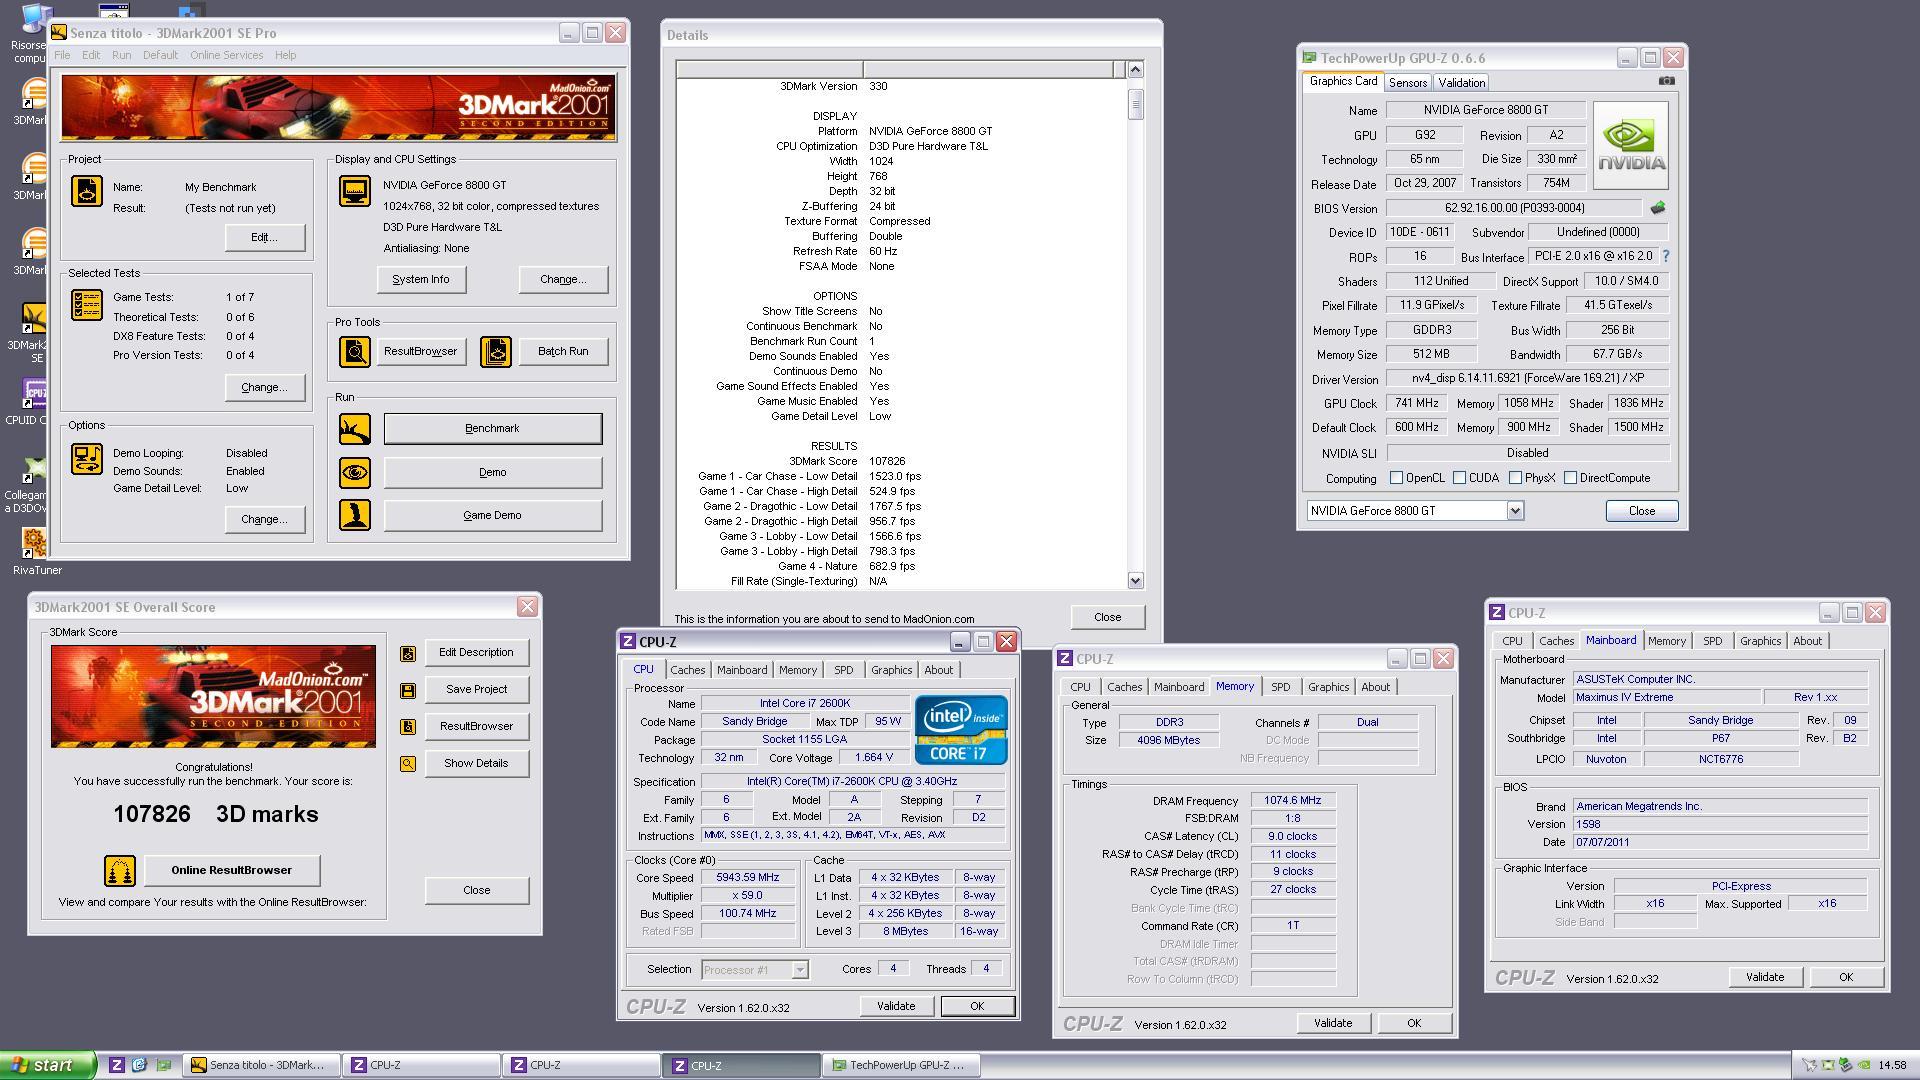The image size is (1920, 1080).
Task: Open the Start menu
Action: [48, 1065]
